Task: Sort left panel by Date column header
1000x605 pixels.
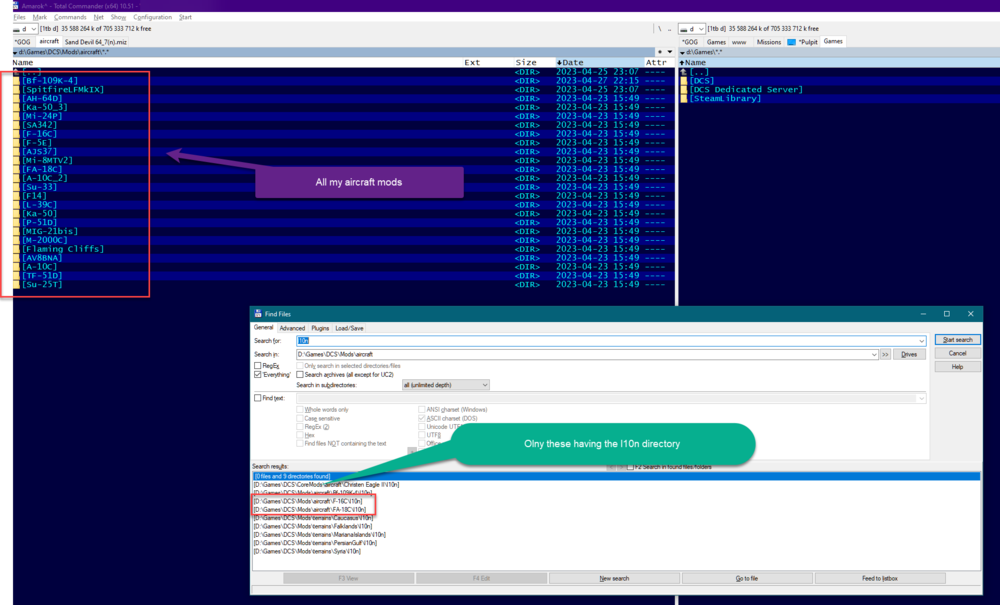Action: [x=598, y=62]
